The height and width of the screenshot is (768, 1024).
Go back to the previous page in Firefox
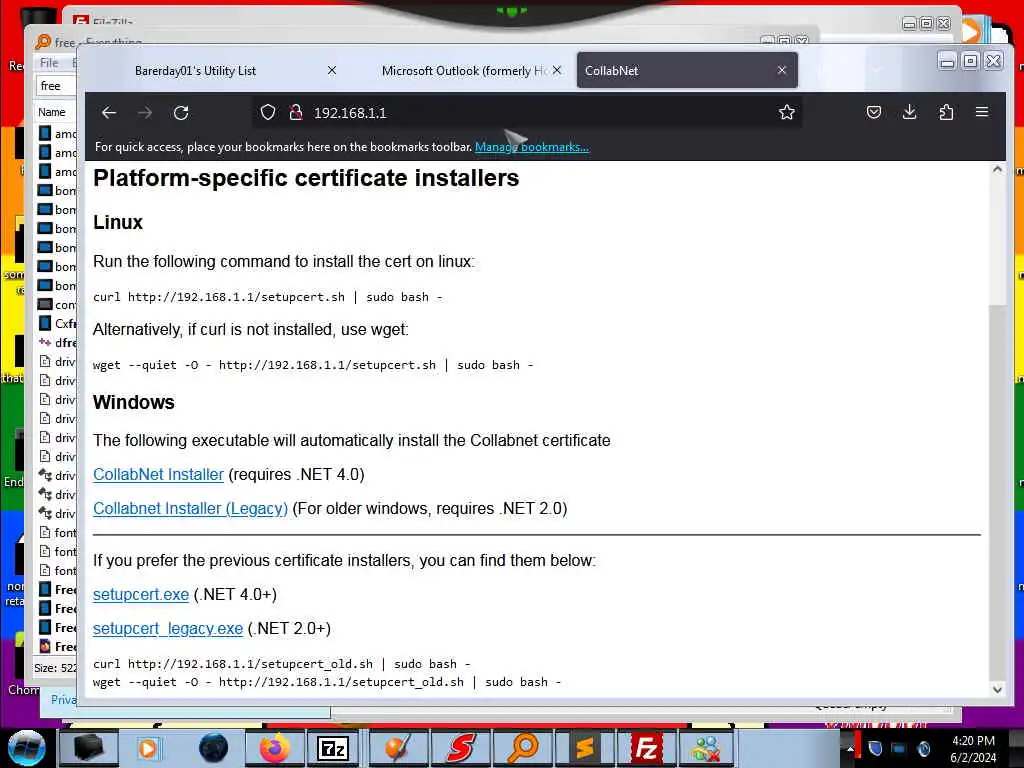[109, 113]
